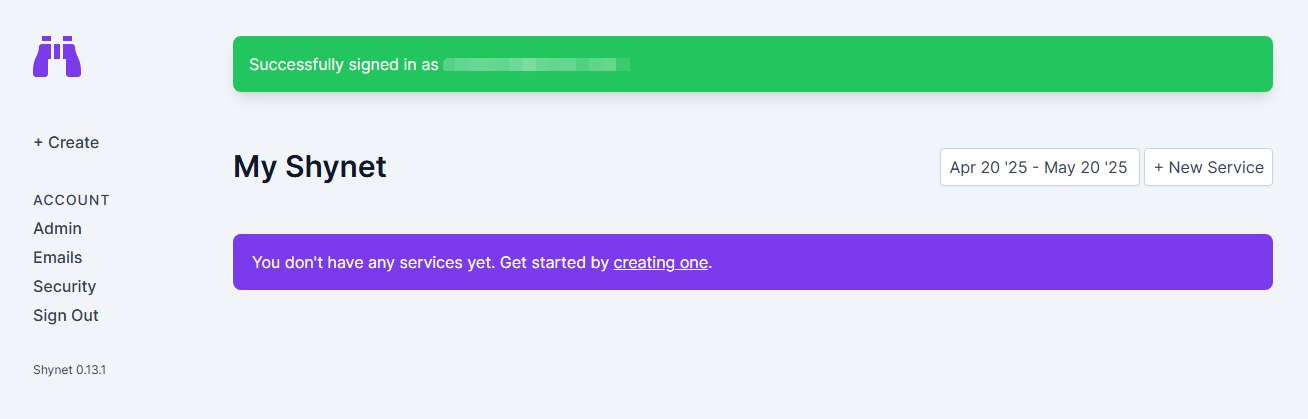Click the plus sign beside Create
The width and height of the screenshot is (1308, 419).
(38, 143)
